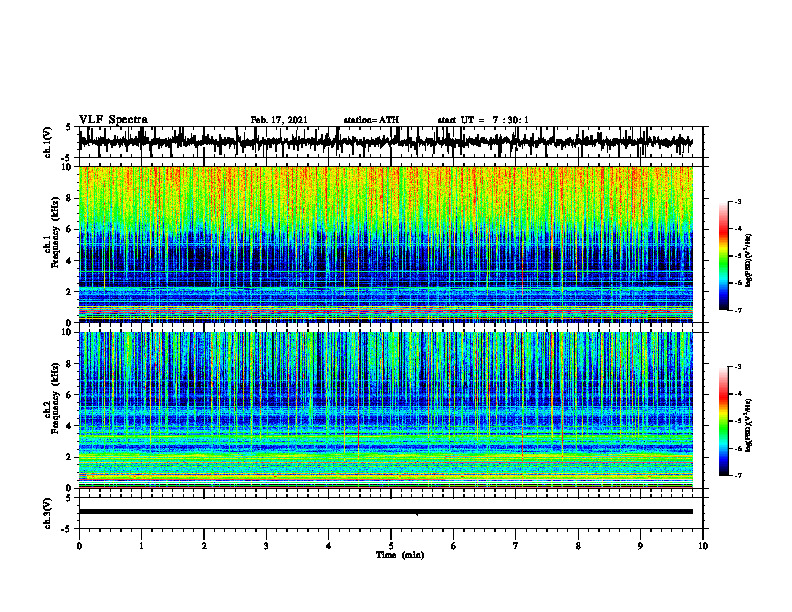The width and height of the screenshot is (792, 612).
Task: Click time axis tick label 7
Action: [516, 546]
